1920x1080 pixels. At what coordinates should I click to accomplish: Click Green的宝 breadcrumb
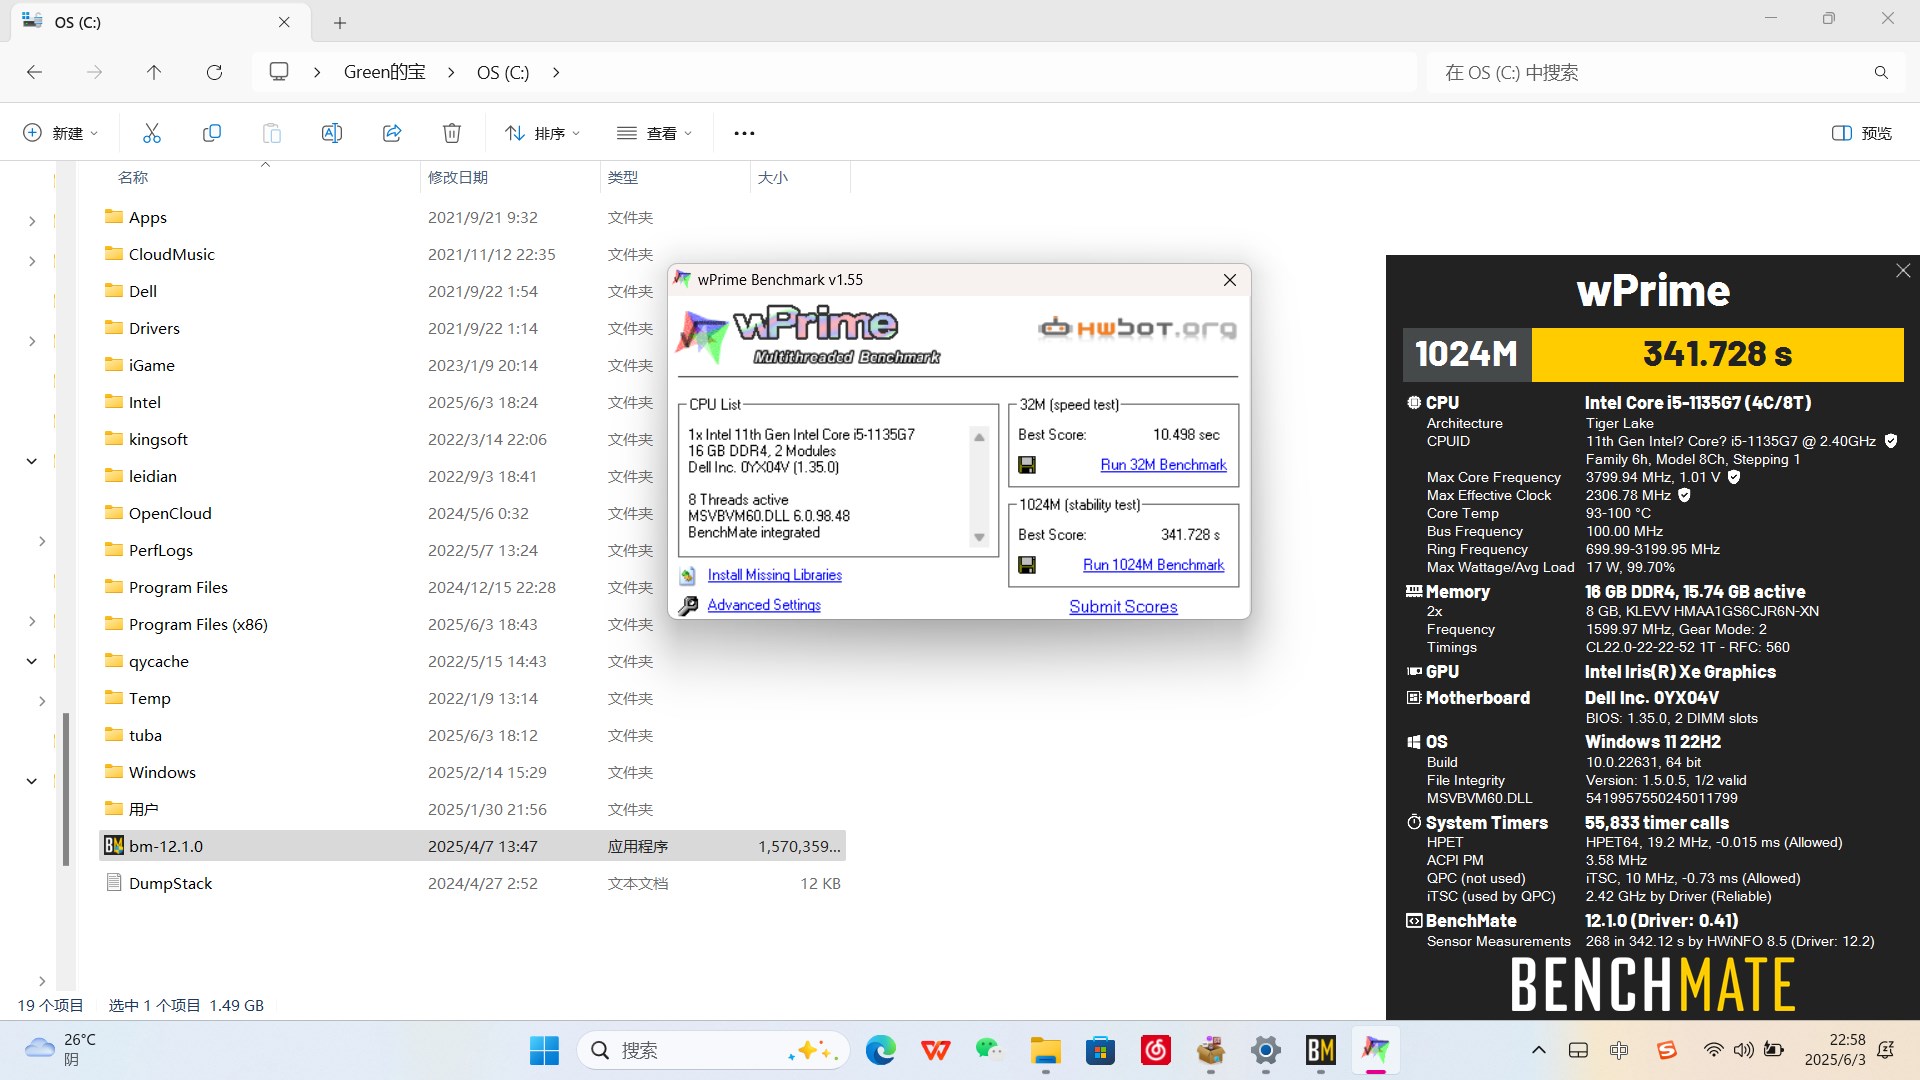(x=385, y=72)
